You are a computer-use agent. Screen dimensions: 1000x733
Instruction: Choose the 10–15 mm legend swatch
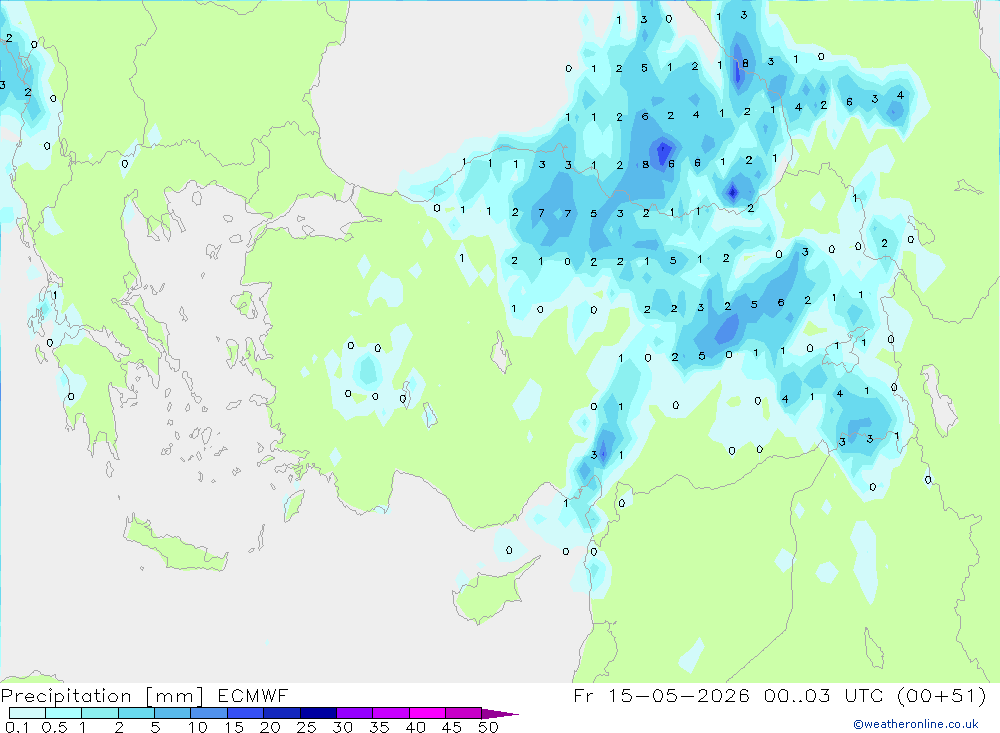tap(209, 713)
